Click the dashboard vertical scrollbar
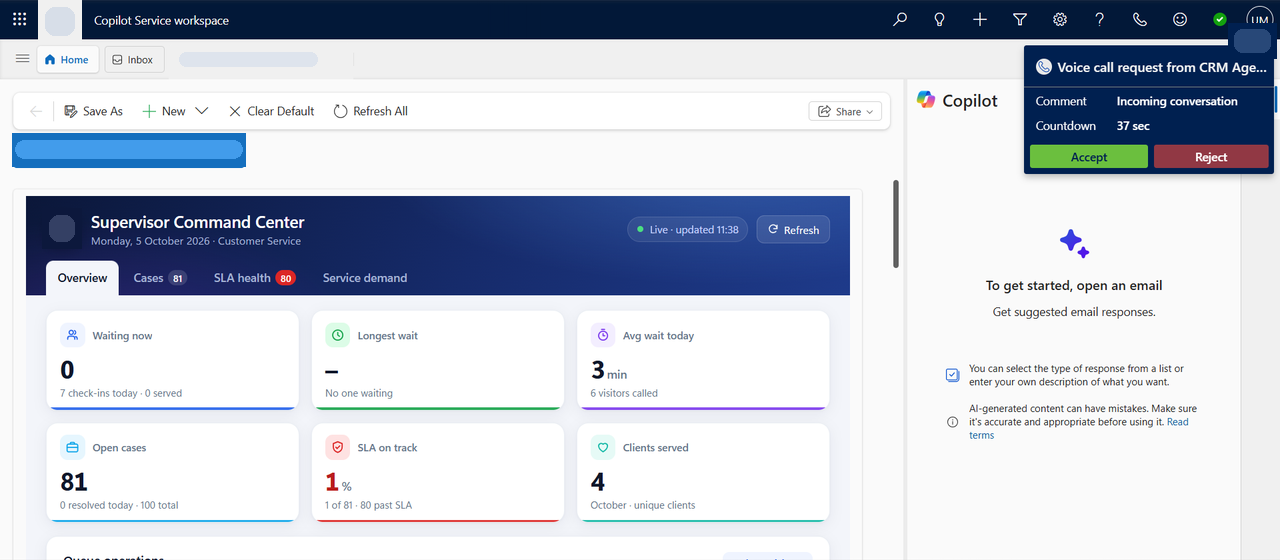This screenshot has width=1280, height=560. (896, 224)
